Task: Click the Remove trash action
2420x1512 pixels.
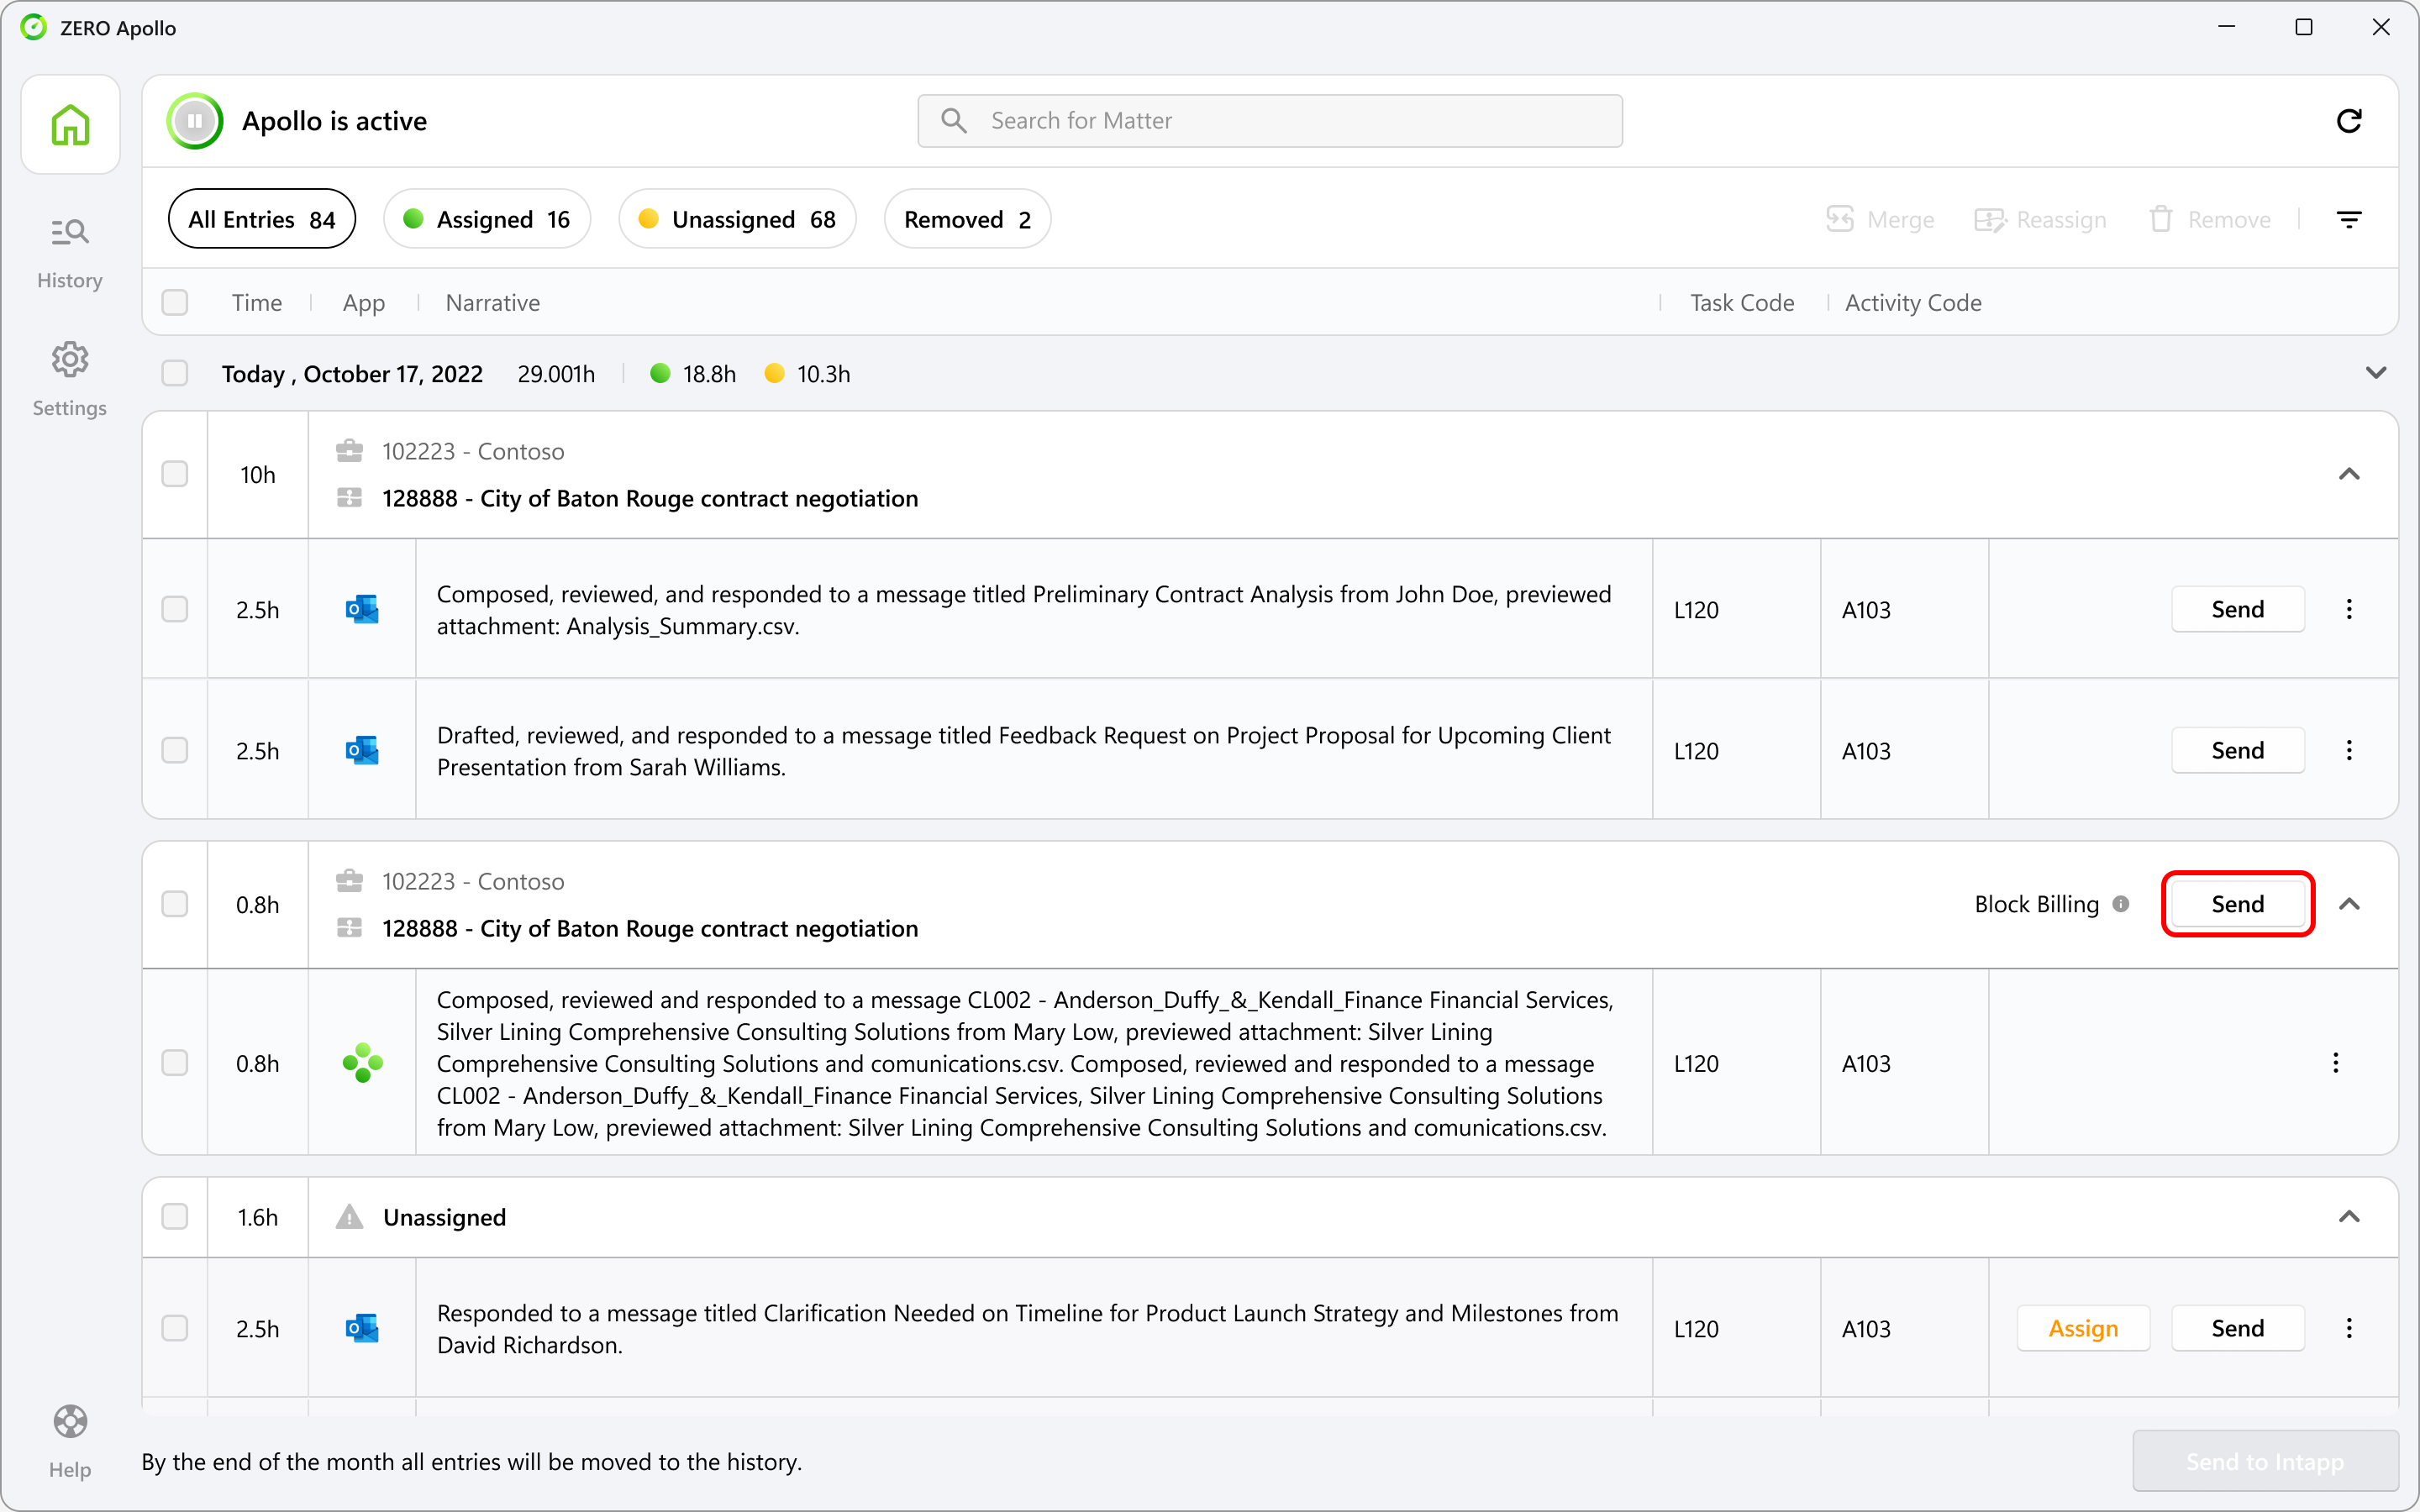Action: (x=2209, y=219)
